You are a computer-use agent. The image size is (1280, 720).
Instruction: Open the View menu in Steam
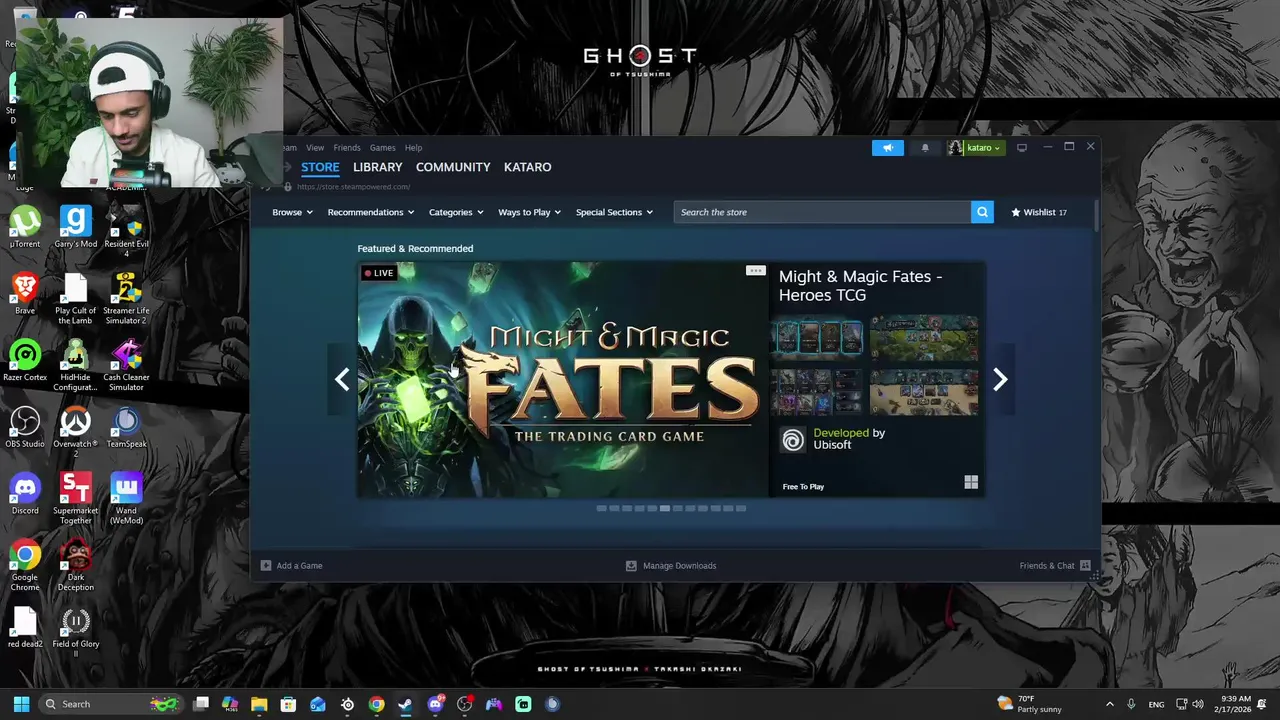tap(315, 148)
